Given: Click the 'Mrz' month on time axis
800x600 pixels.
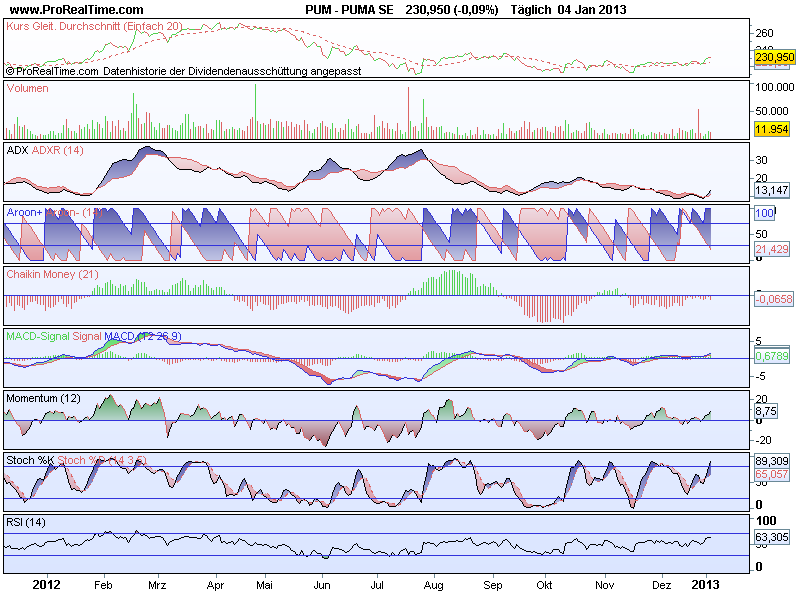Looking at the screenshot, I should [157, 585].
